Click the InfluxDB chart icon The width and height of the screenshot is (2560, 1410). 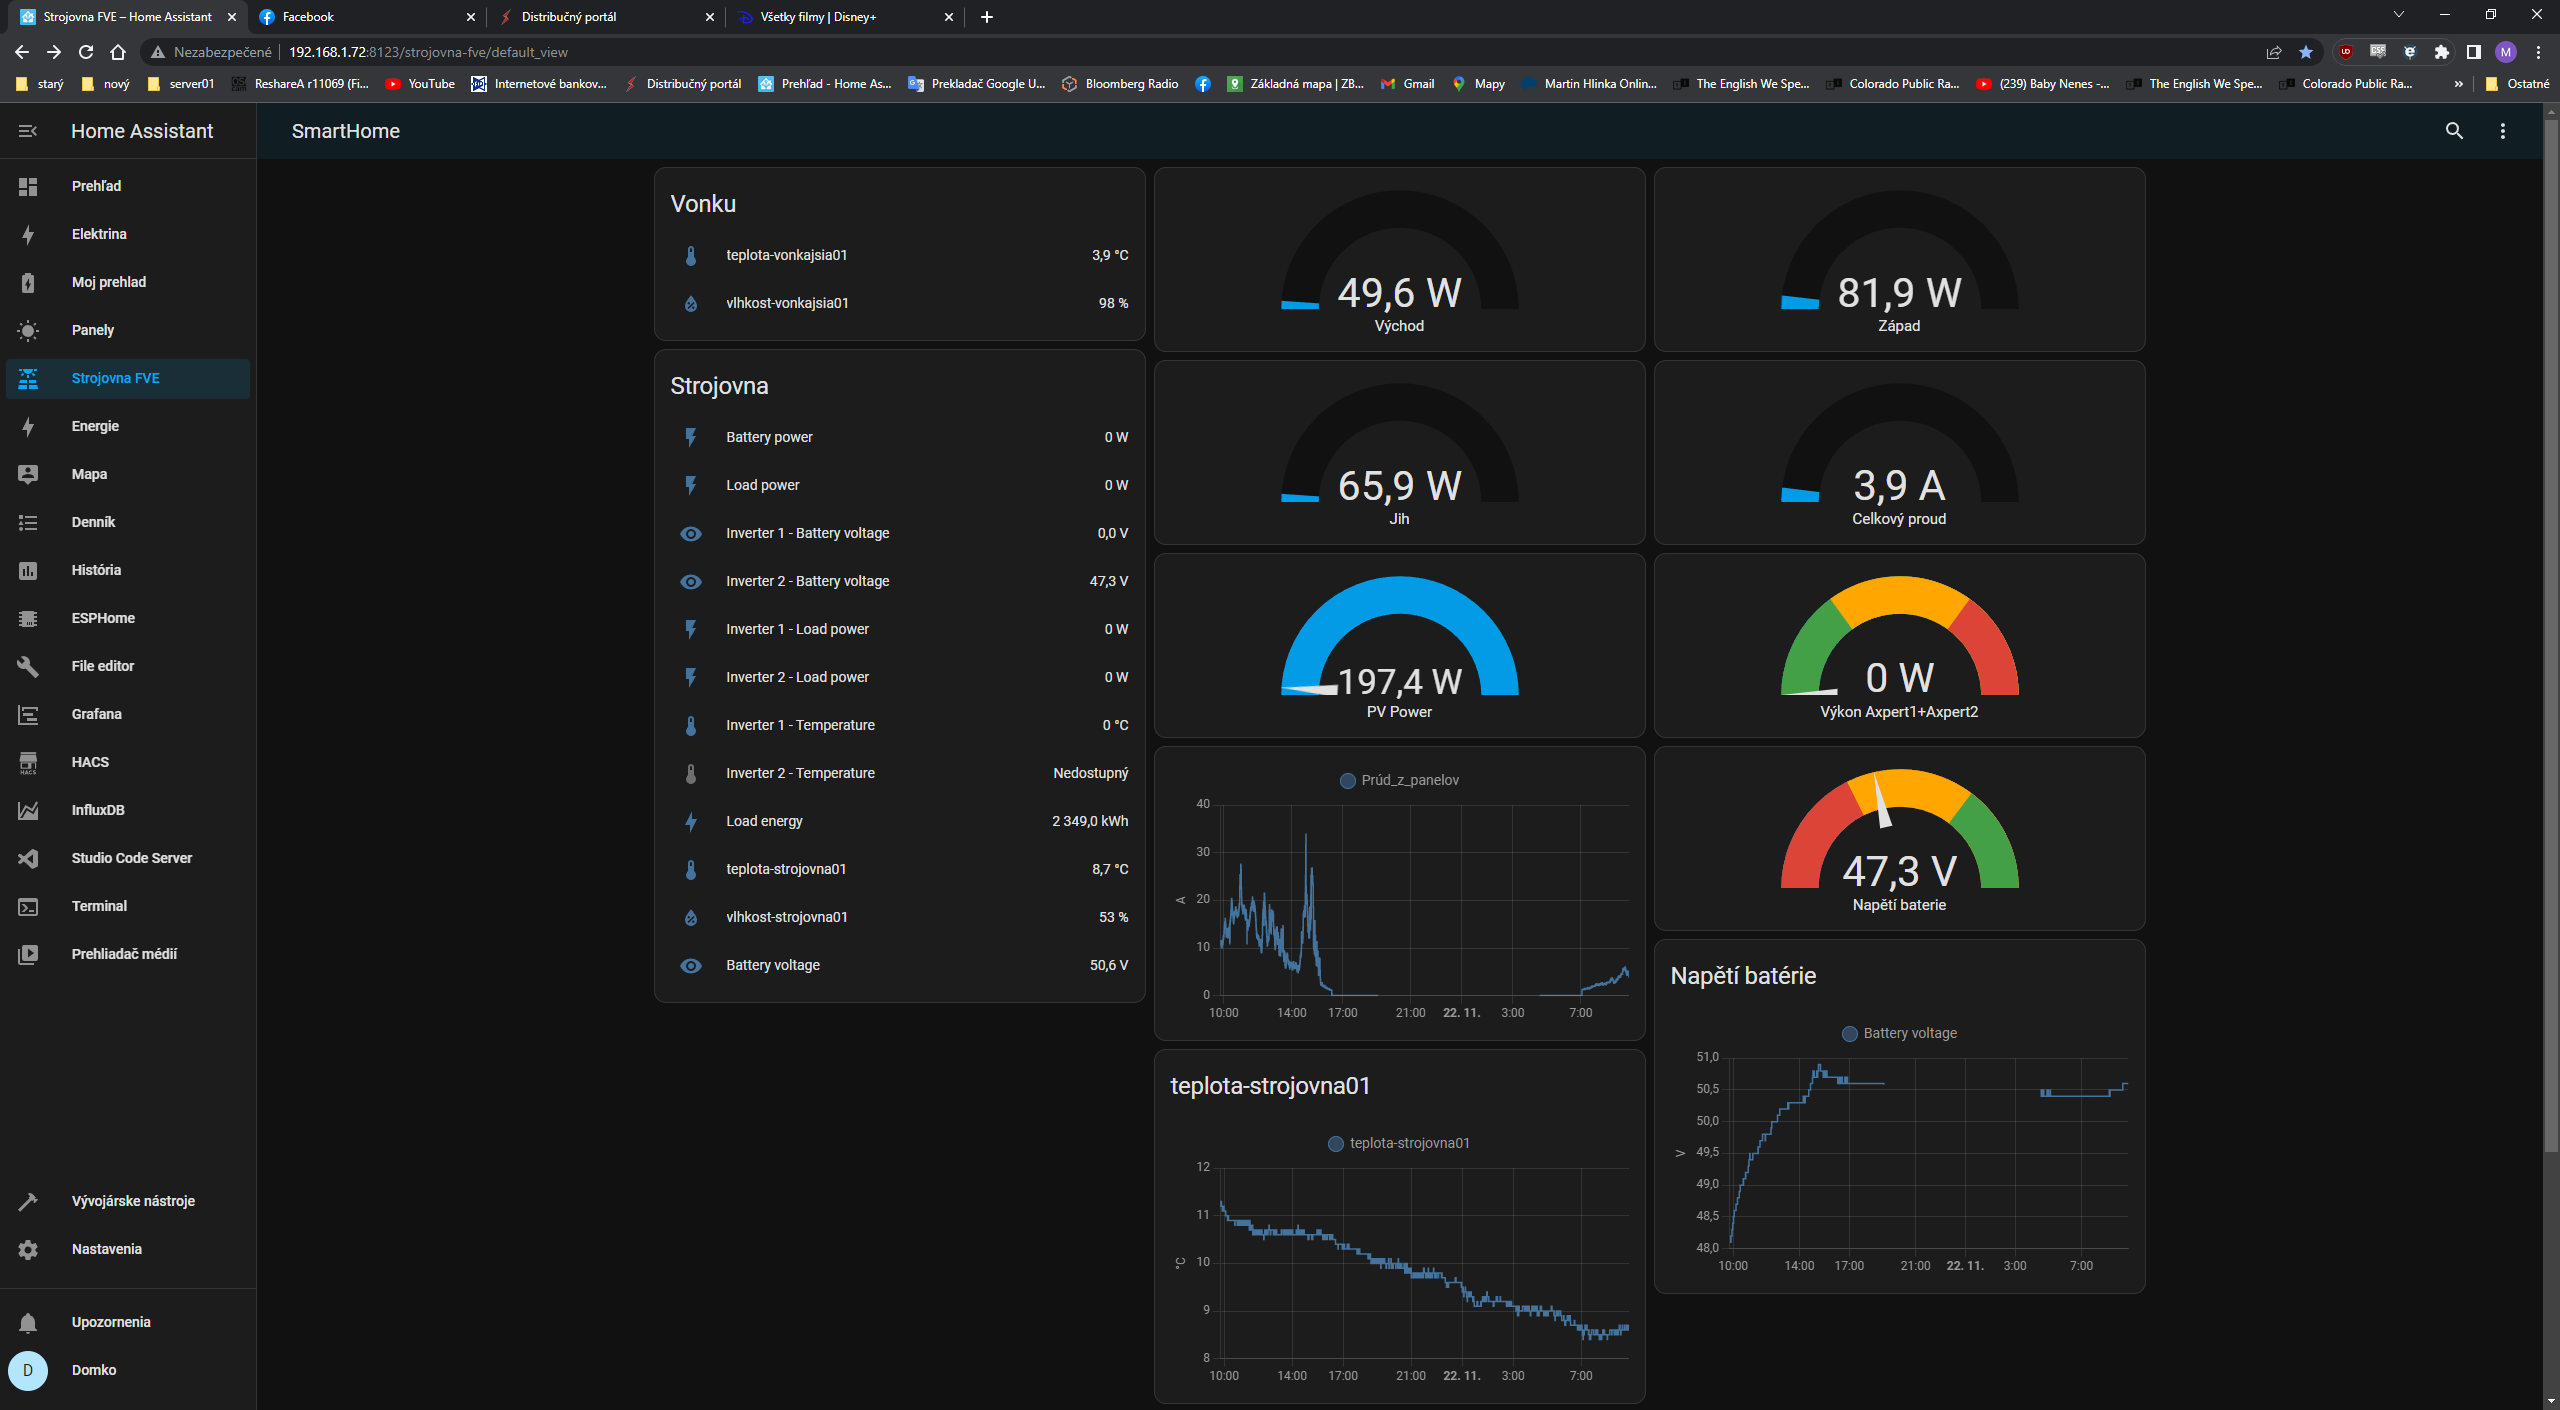(28, 810)
